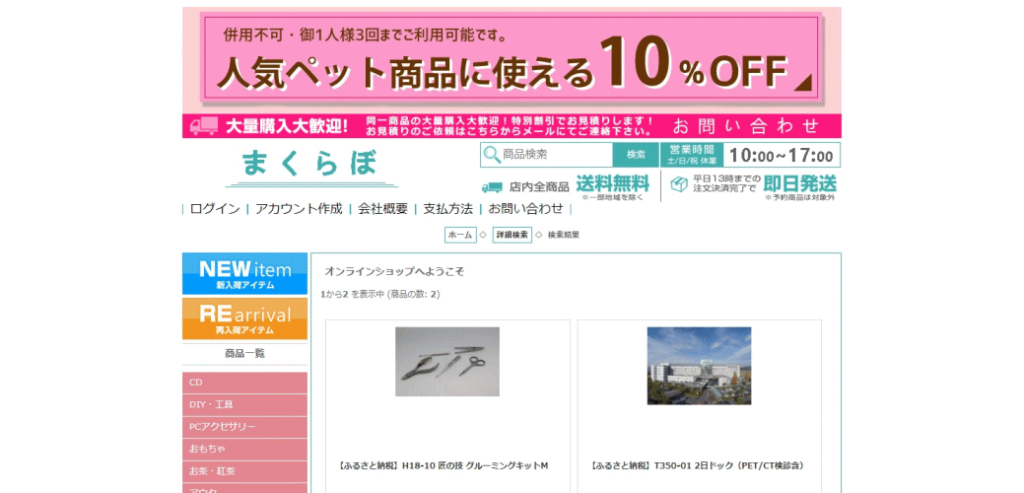Open 会社概要 in the navigation menu
The width and height of the screenshot is (1024, 493).
pyautogui.click(x=383, y=209)
